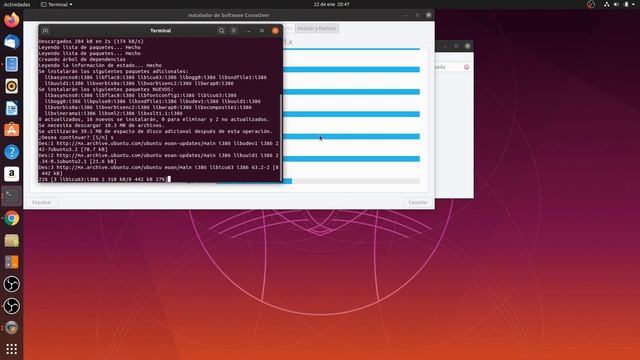This screenshot has width=640, height=360.
Task: Open the Help icon in dock
Action: click(x=11, y=152)
